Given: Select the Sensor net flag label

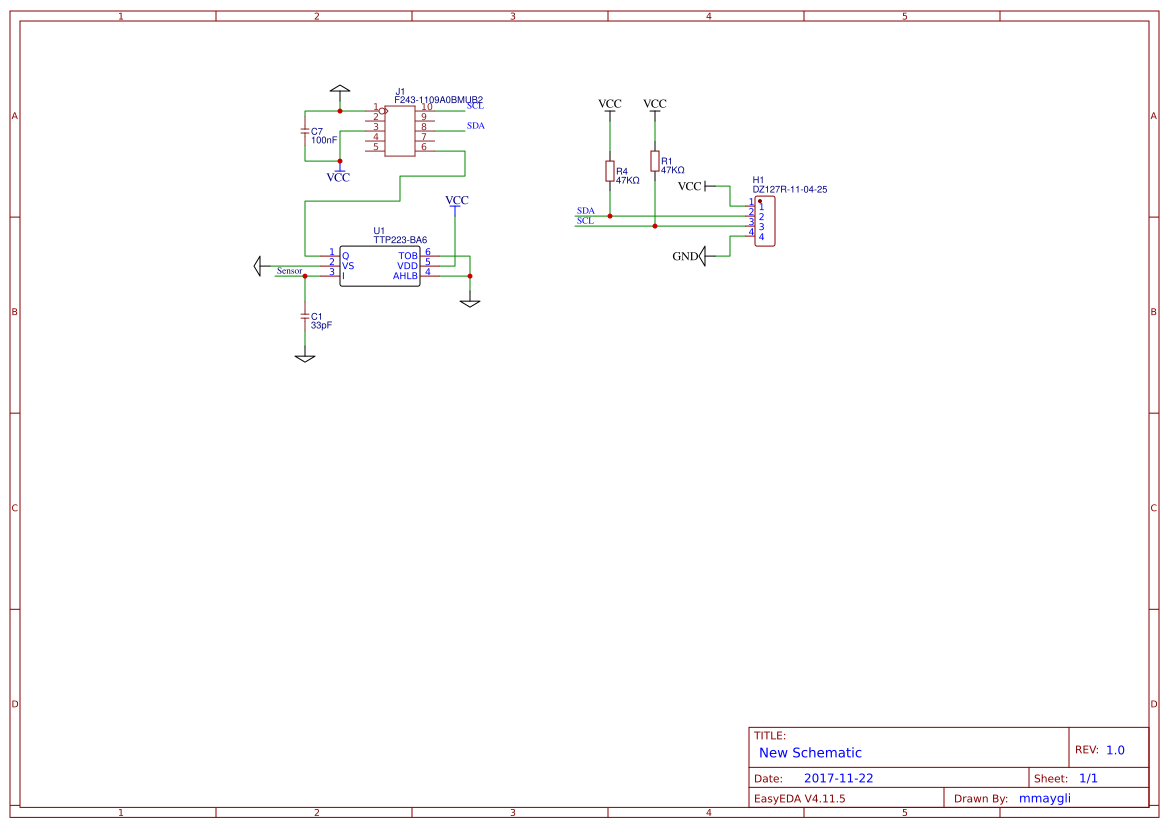Looking at the screenshot, I should coord(291,270).
